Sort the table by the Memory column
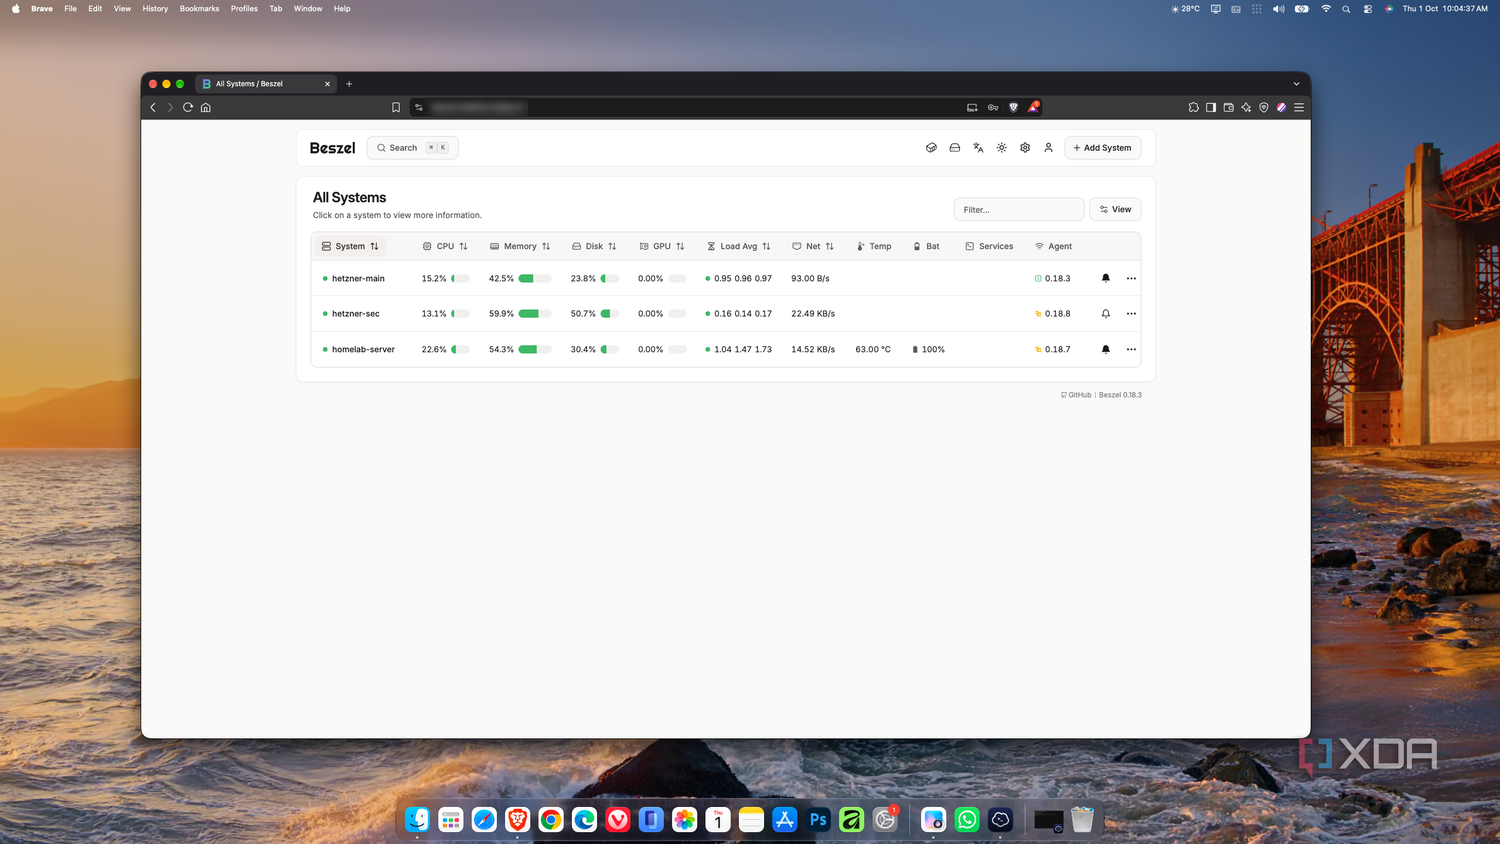The width and height of the screenshot is (1500, 844). 520,246
